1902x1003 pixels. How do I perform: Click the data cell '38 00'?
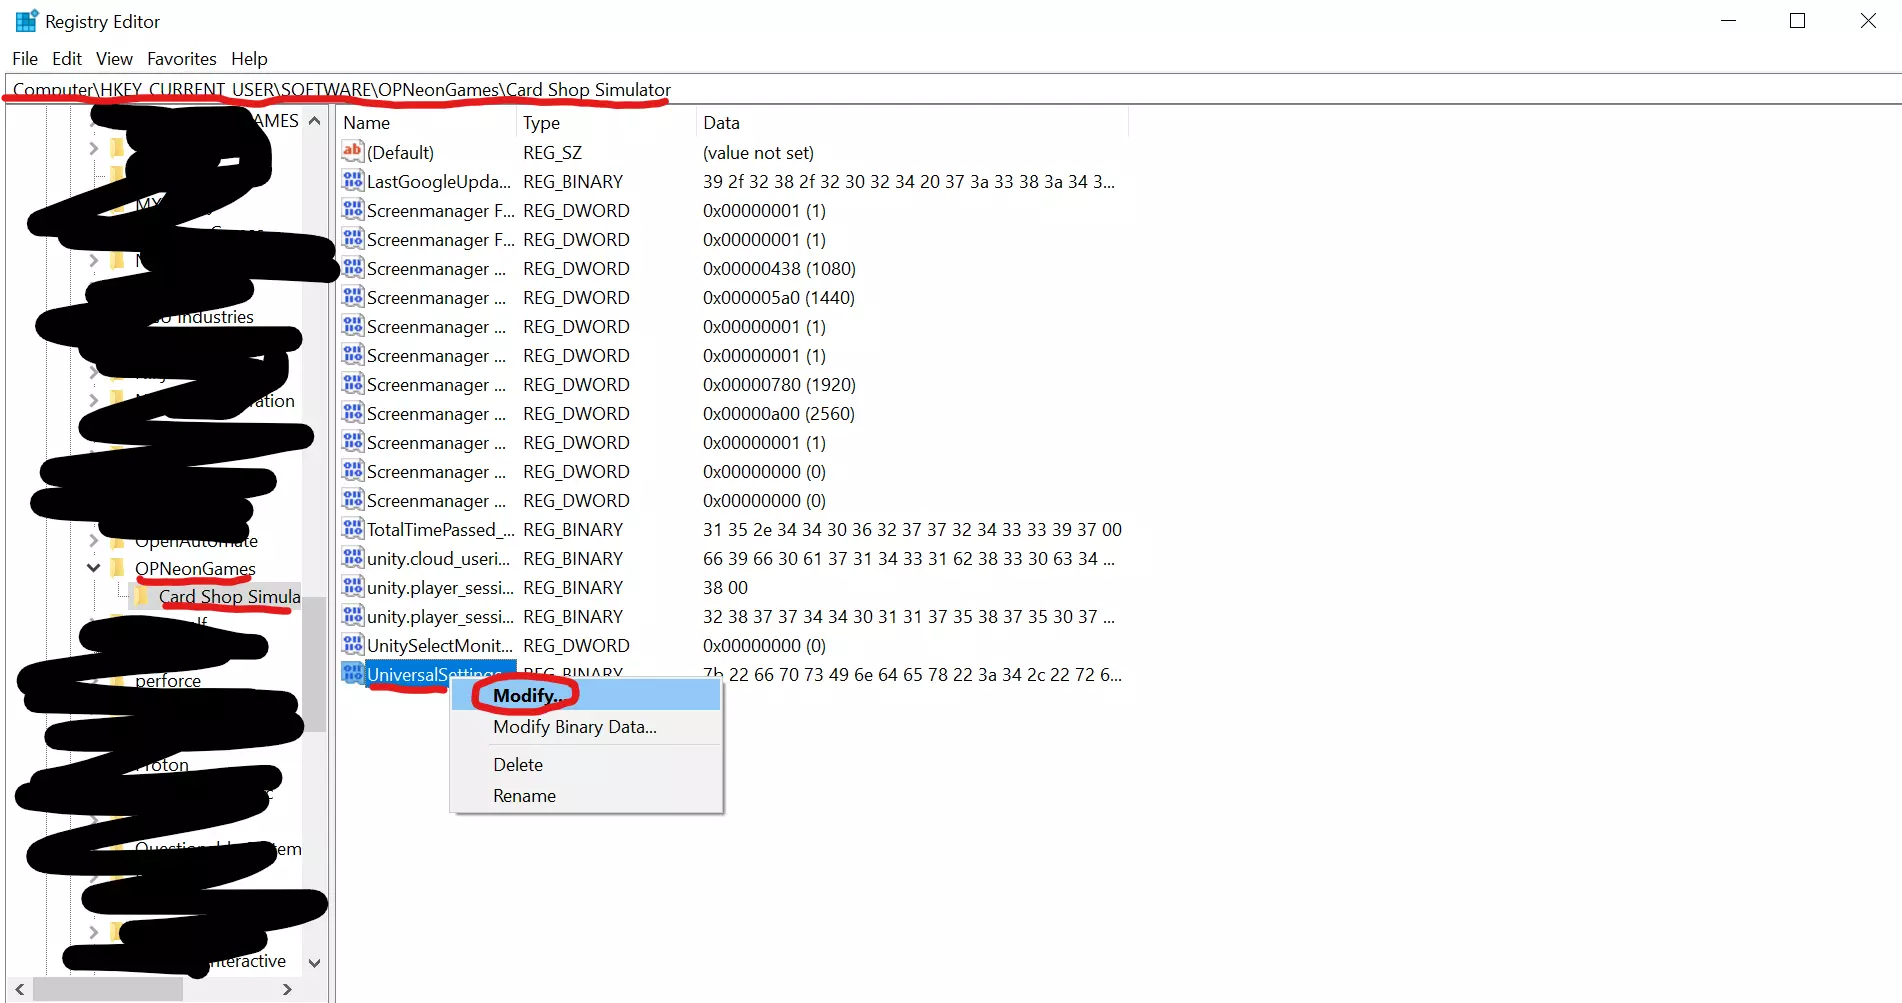pos(725,587)
